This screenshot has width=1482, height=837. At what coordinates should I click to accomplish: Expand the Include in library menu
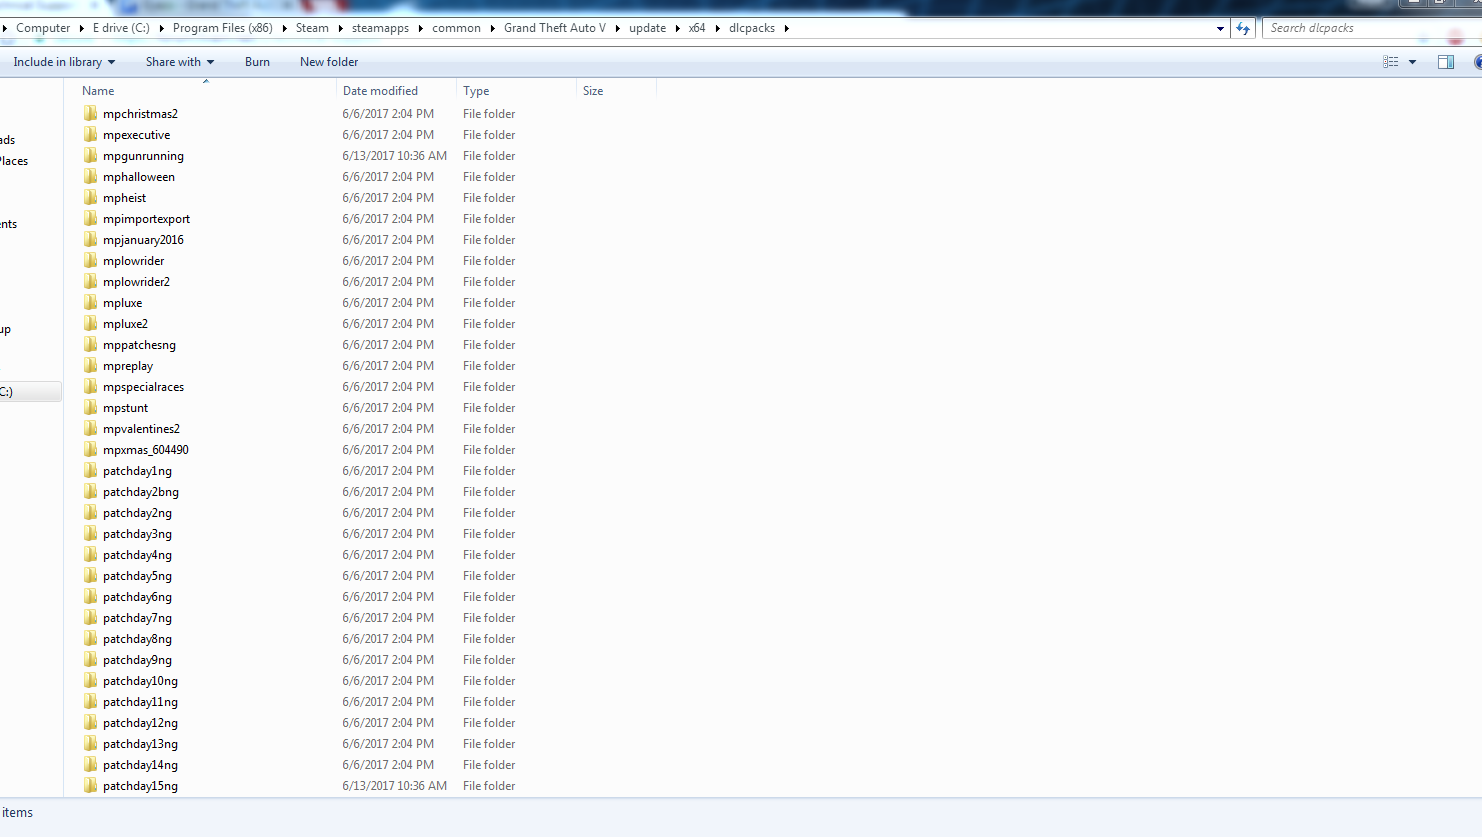point(64,62)
